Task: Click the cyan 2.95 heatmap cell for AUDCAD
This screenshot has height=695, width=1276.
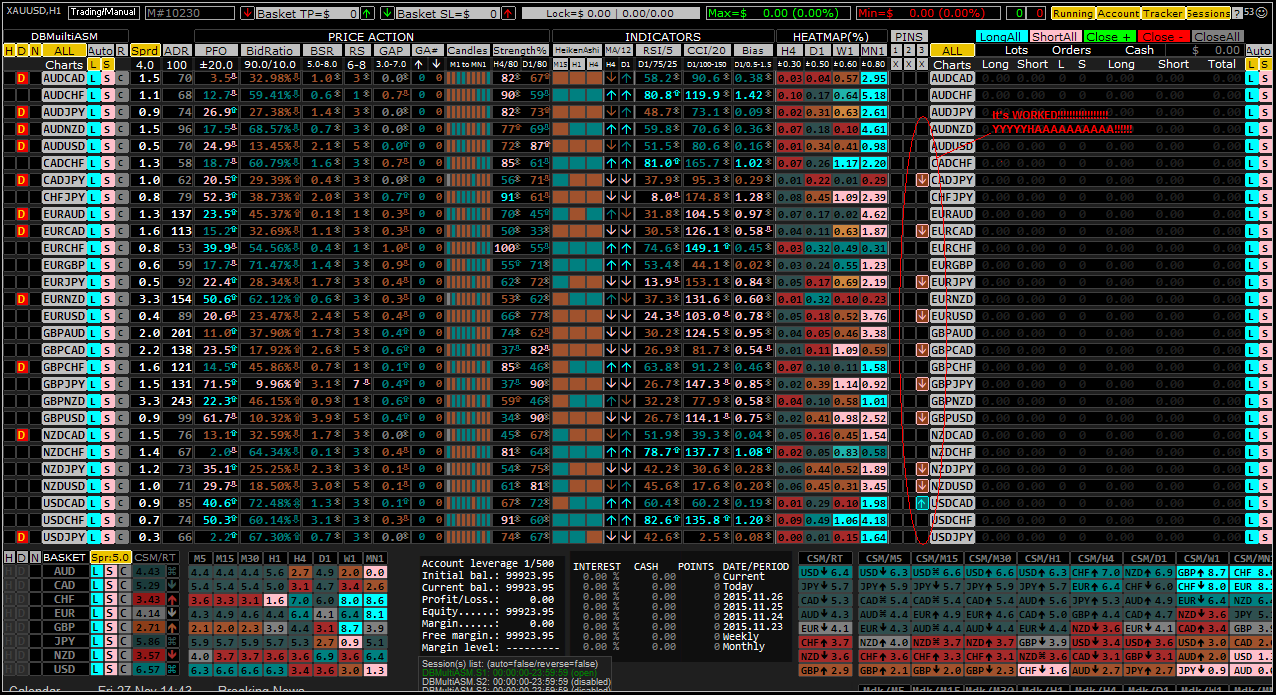Action: click(874, 78)
